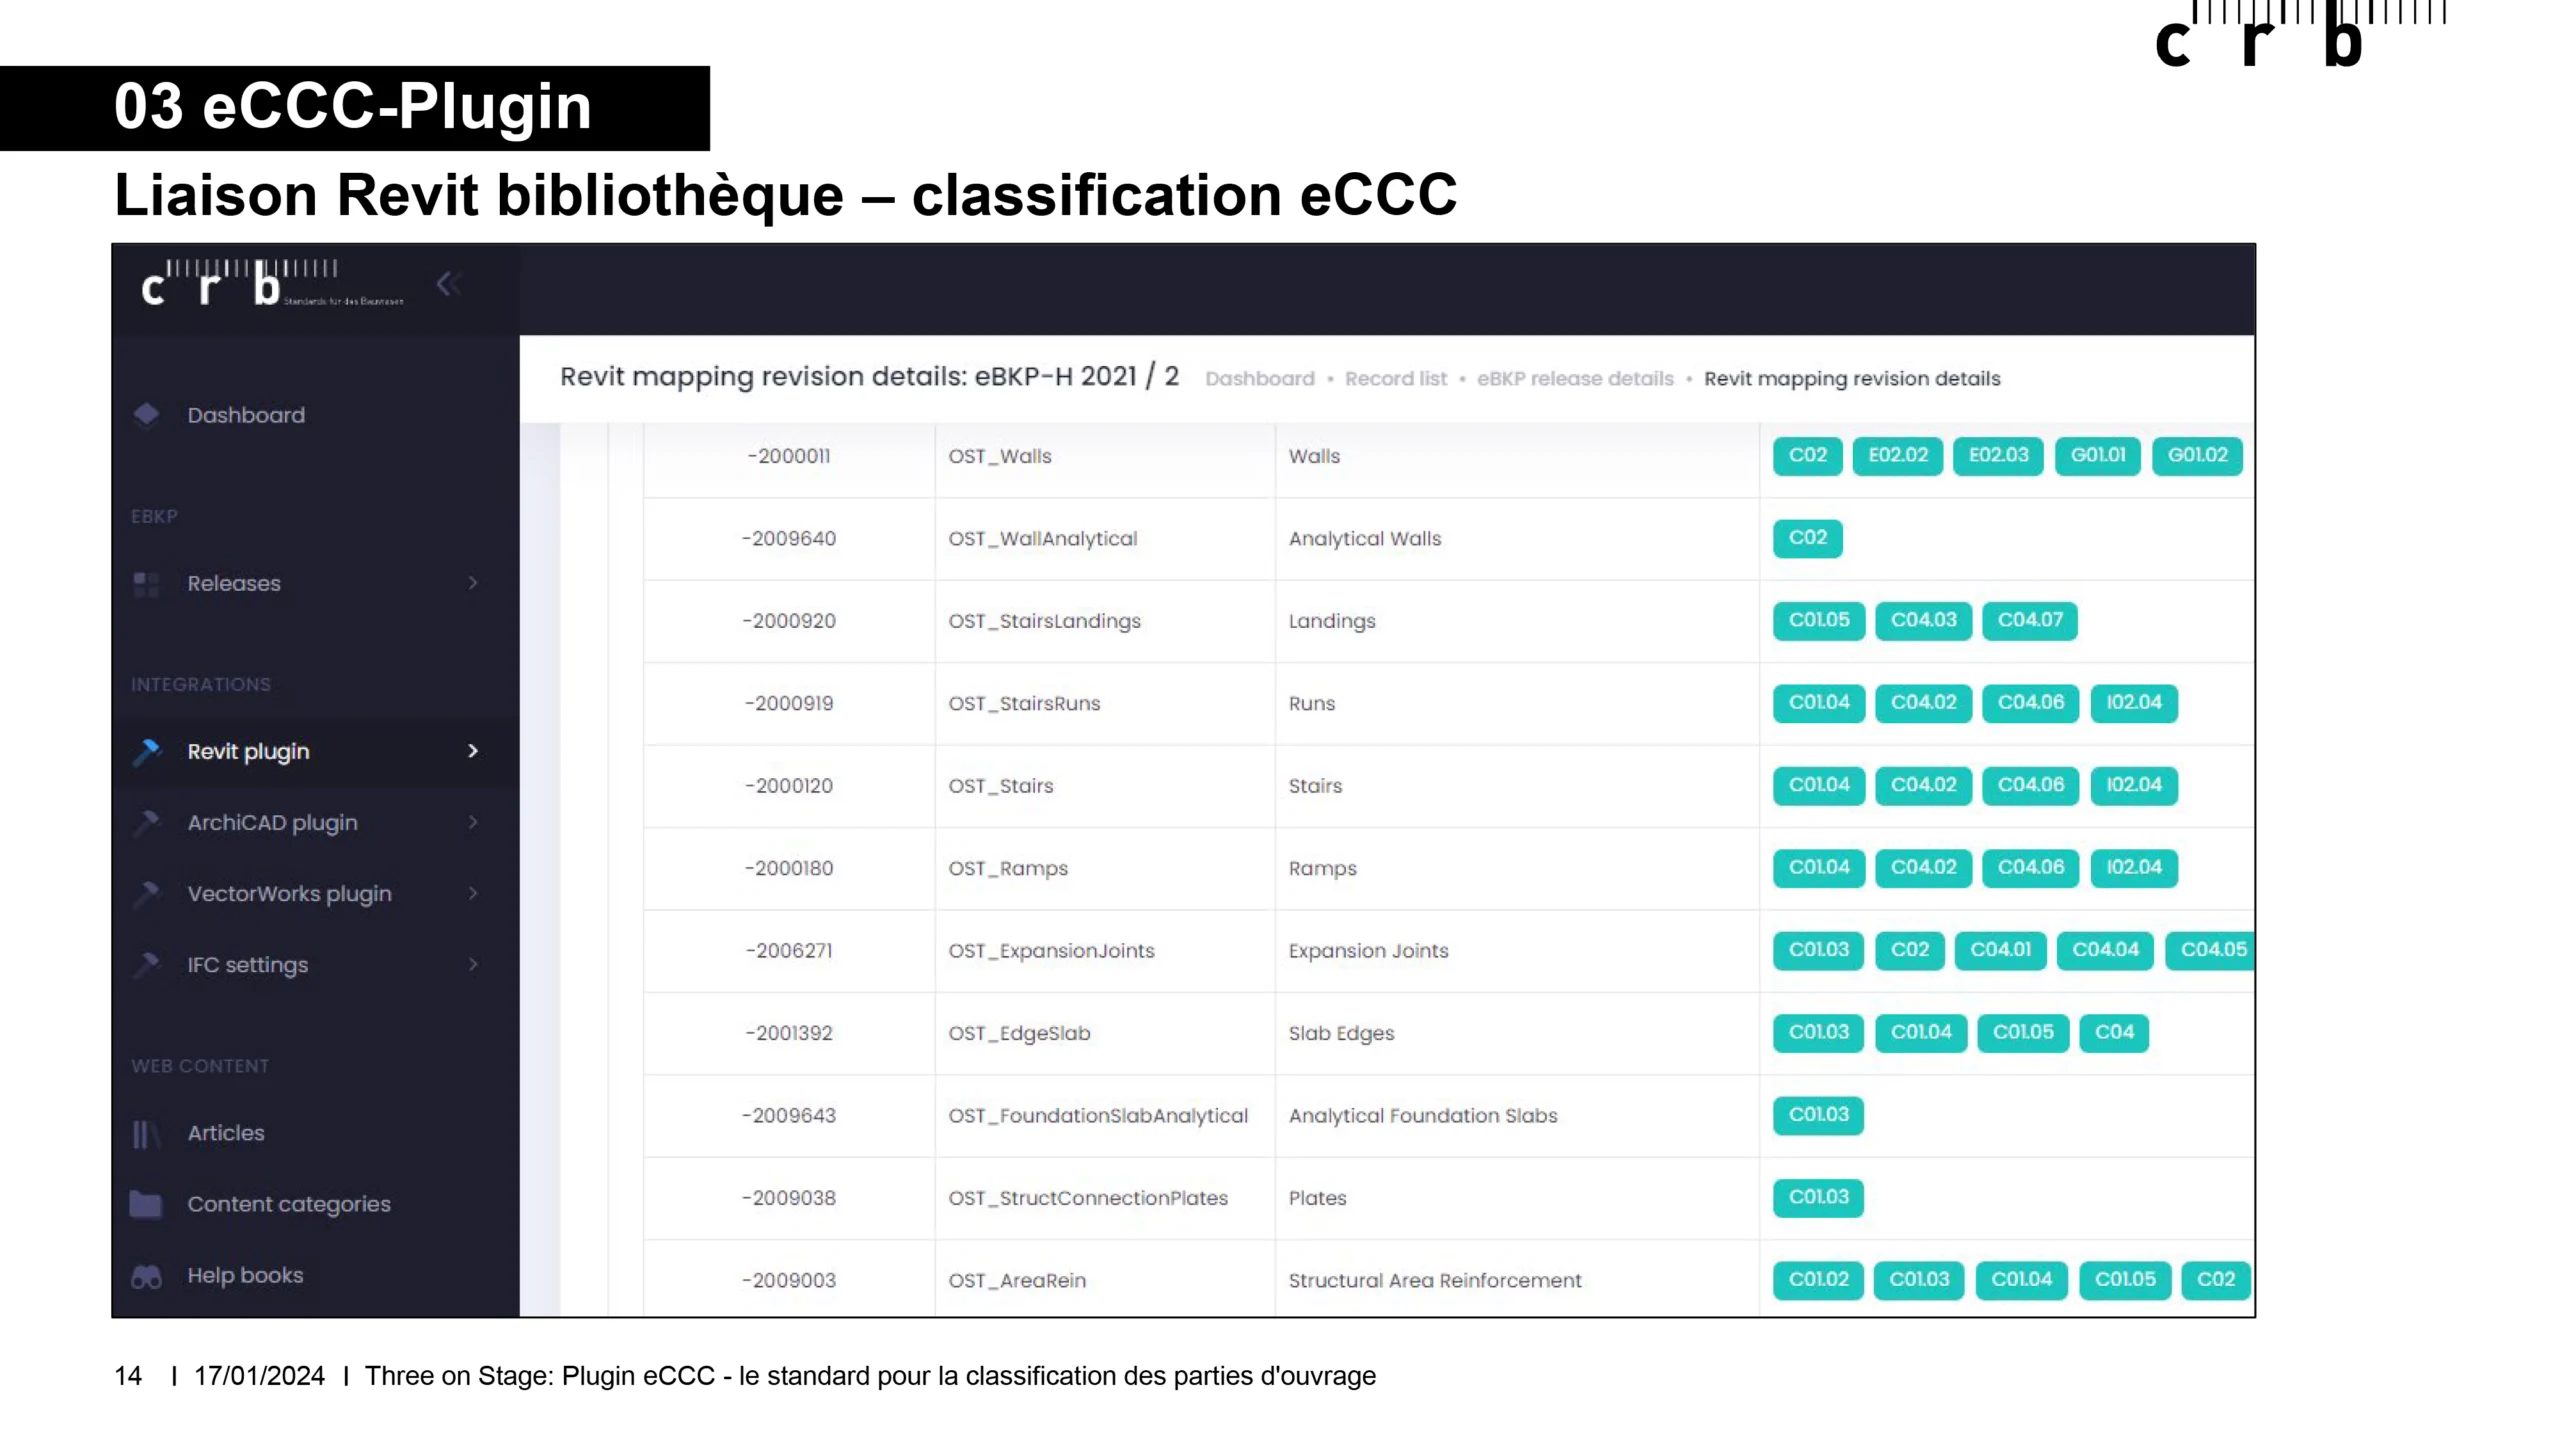Click the Revit plugin tool icon
The image size is (2560, 1440).
coord(147,751)
